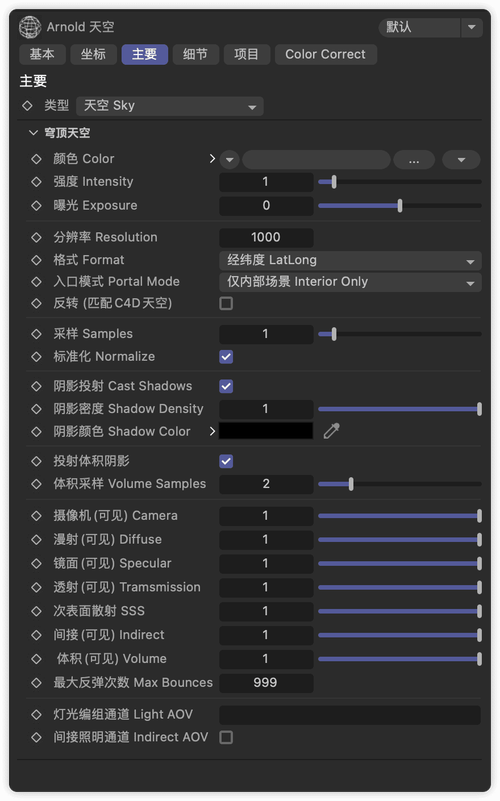Open 格式 Format 经纬度 LatLong dropdown
This screenshot has width=500, height=801.
pos(350,261)
